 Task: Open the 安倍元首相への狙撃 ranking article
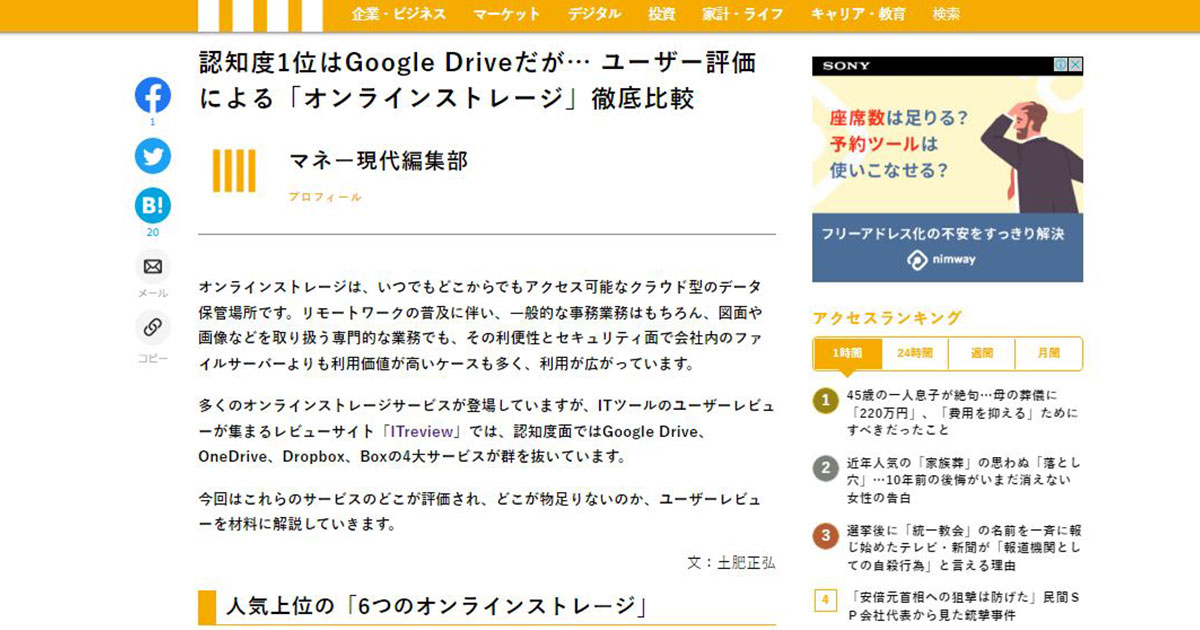[963, 606]
